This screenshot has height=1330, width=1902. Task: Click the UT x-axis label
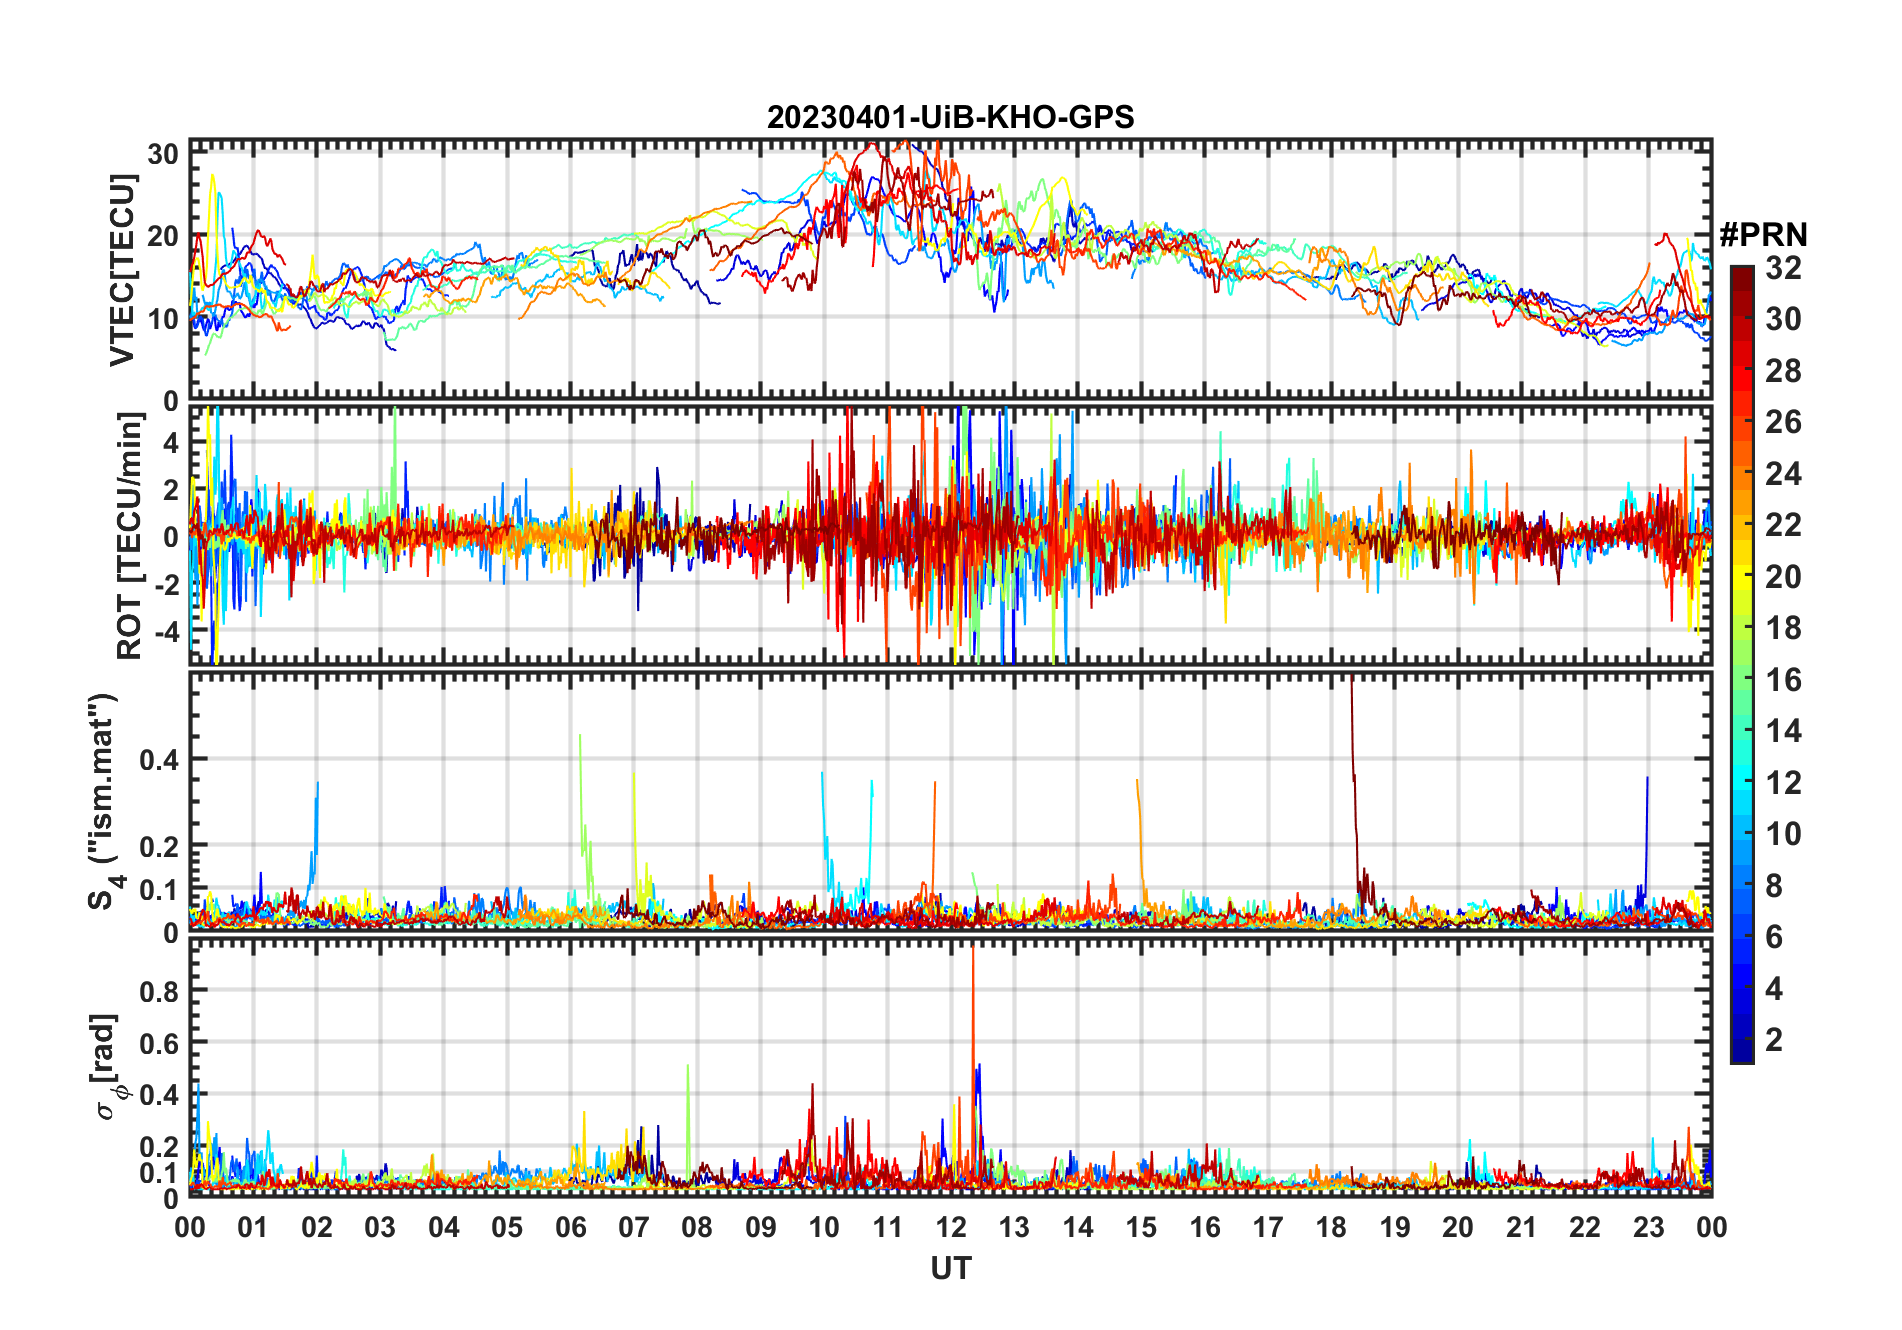[x=950, y=1268]
